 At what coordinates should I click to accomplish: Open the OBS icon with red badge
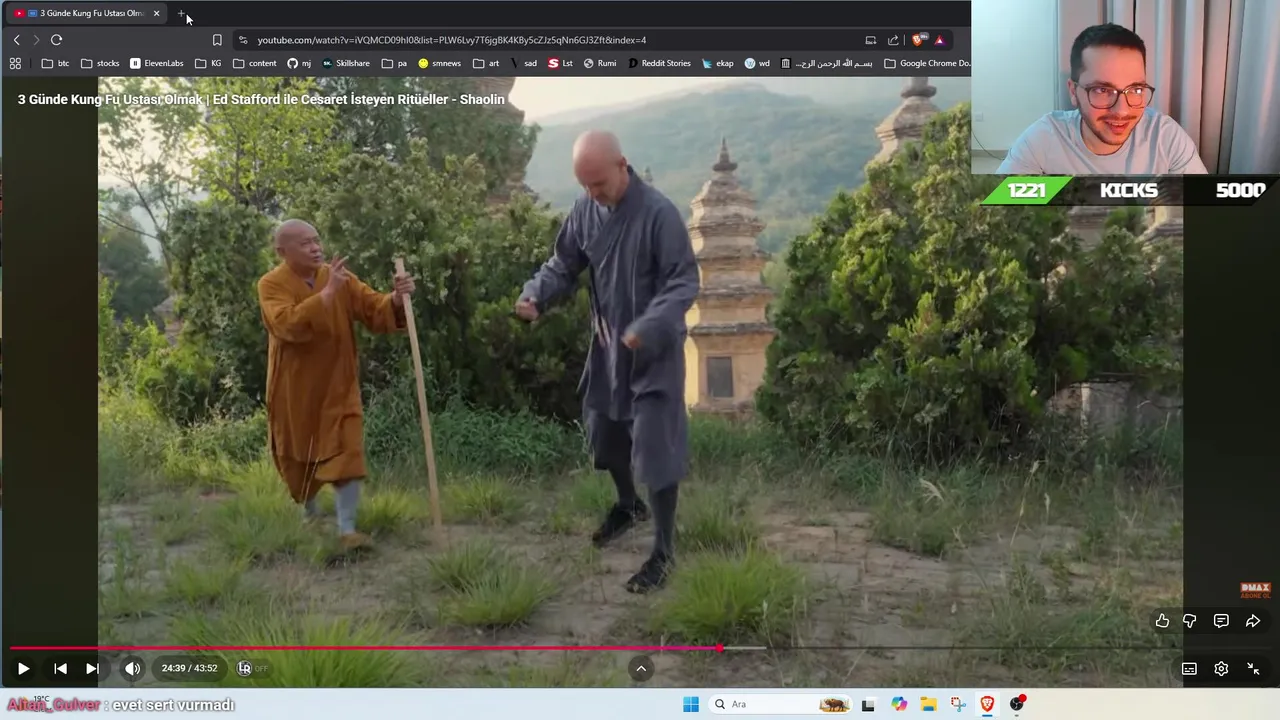point(1017,704)
